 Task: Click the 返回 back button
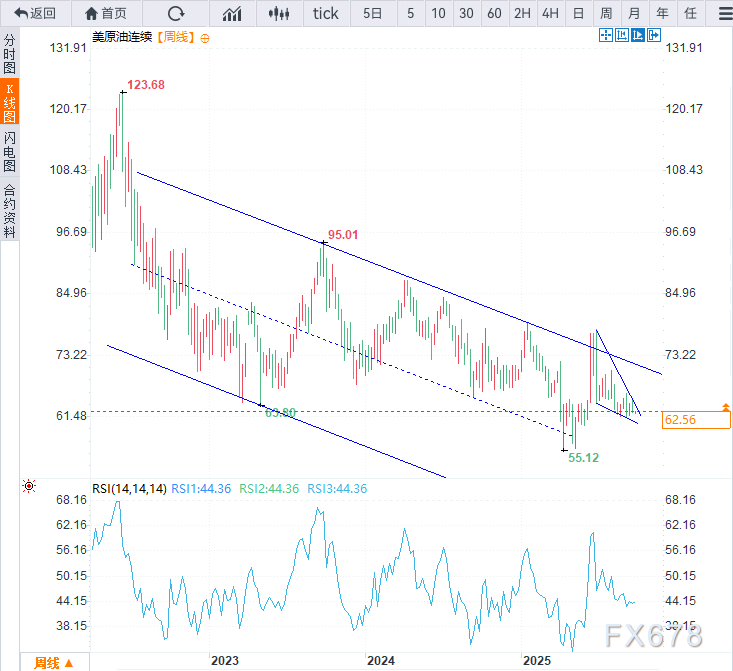click(34, 13)
